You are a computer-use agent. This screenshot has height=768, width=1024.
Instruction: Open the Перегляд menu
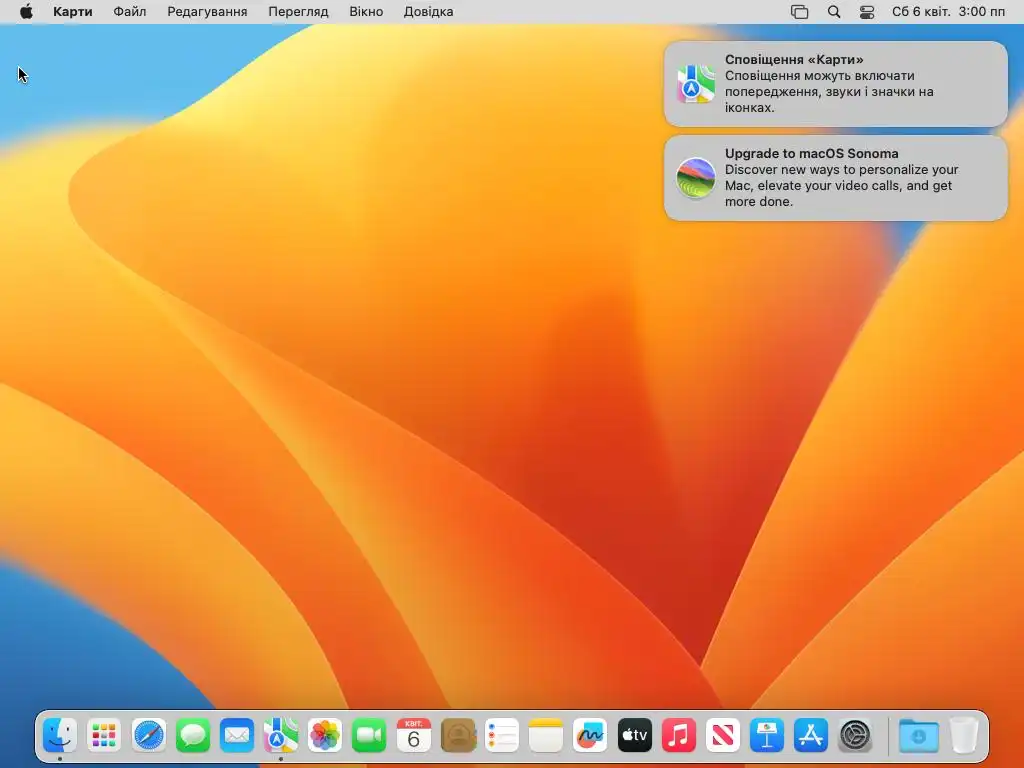pyautogui.click(x=298, y=12)
